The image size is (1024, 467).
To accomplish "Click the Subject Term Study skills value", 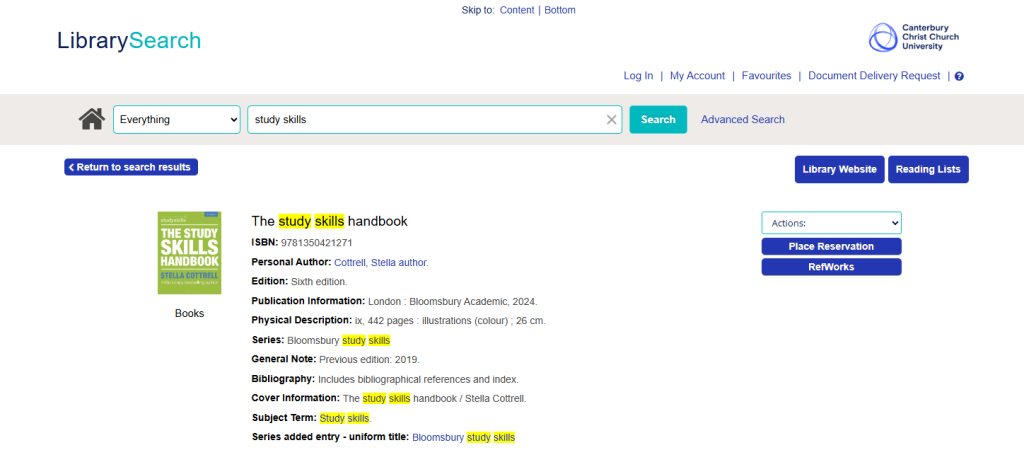I will tap(345, 418).
